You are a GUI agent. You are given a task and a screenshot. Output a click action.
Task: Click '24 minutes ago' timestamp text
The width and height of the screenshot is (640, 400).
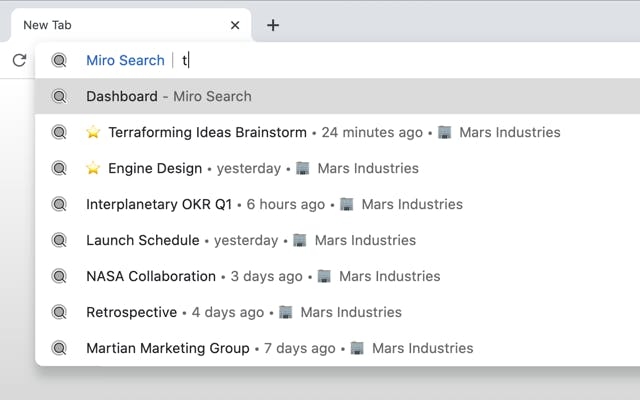point(372,132)
